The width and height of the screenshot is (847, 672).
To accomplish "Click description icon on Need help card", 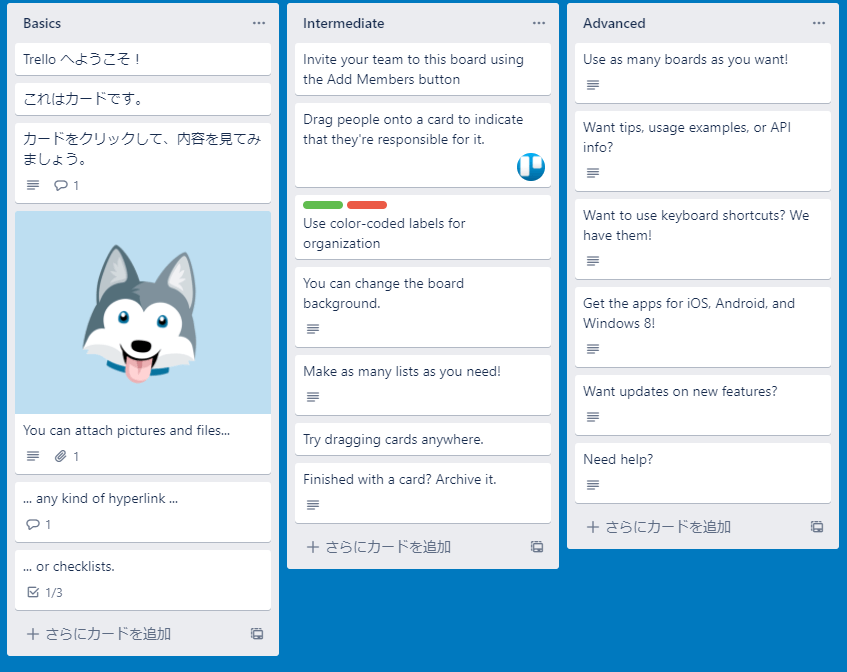I will click(x=593, y=485).
